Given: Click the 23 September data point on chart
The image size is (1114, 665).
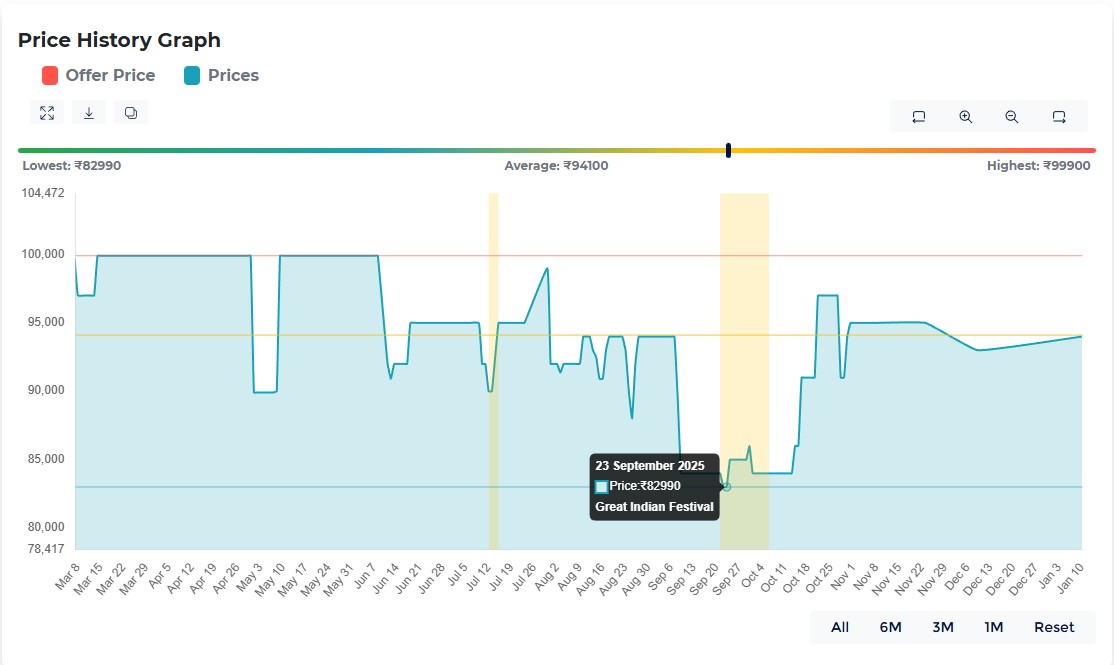Looking at the screenshot, I should [727, 487].
